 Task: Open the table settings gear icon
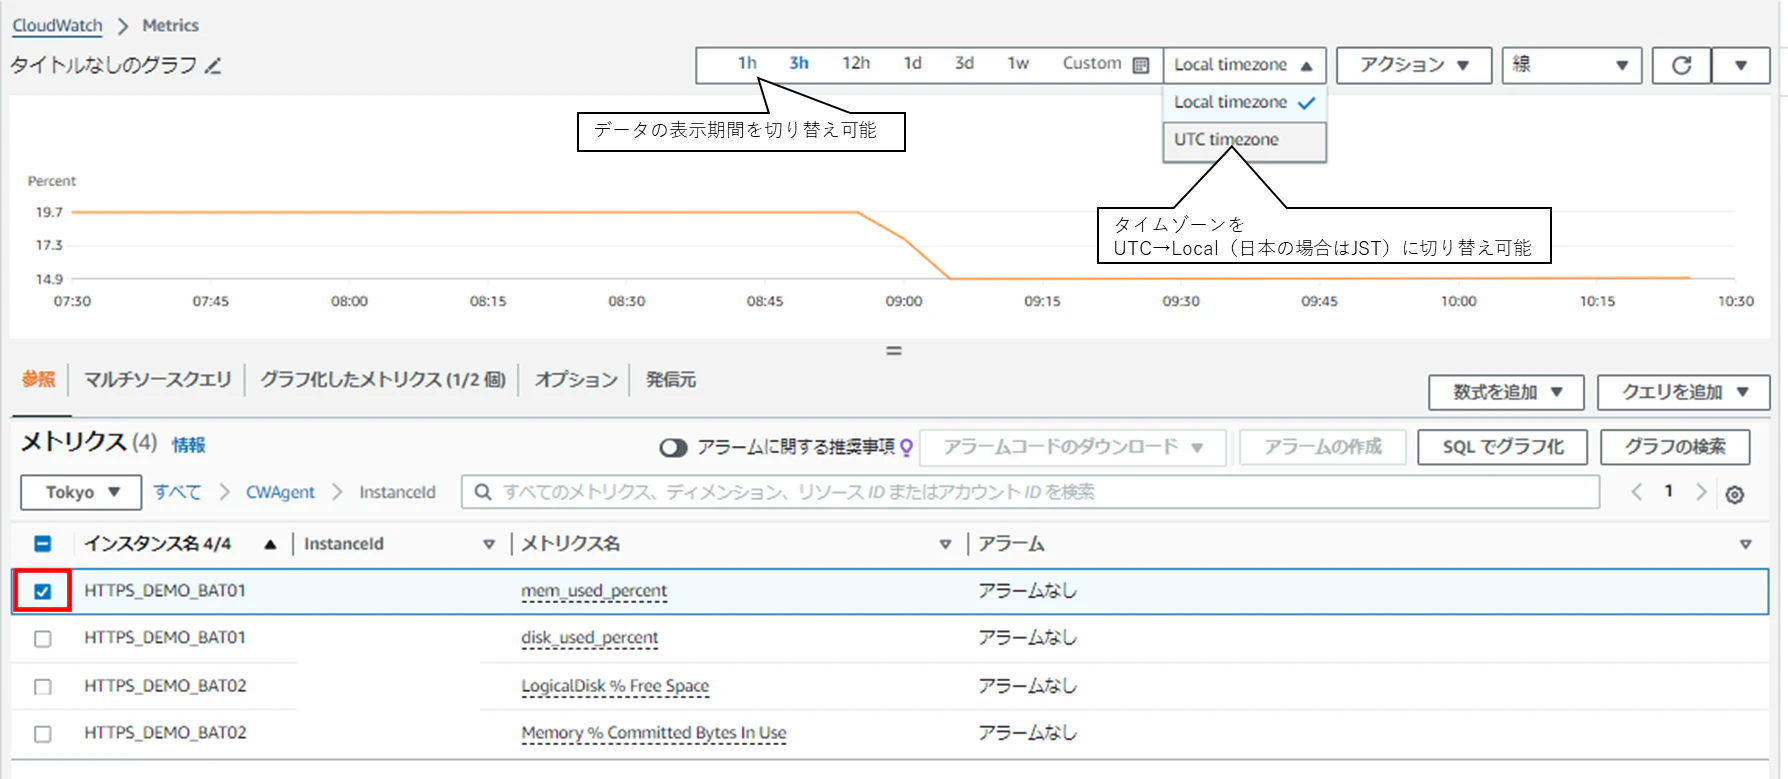[1735, 494]
